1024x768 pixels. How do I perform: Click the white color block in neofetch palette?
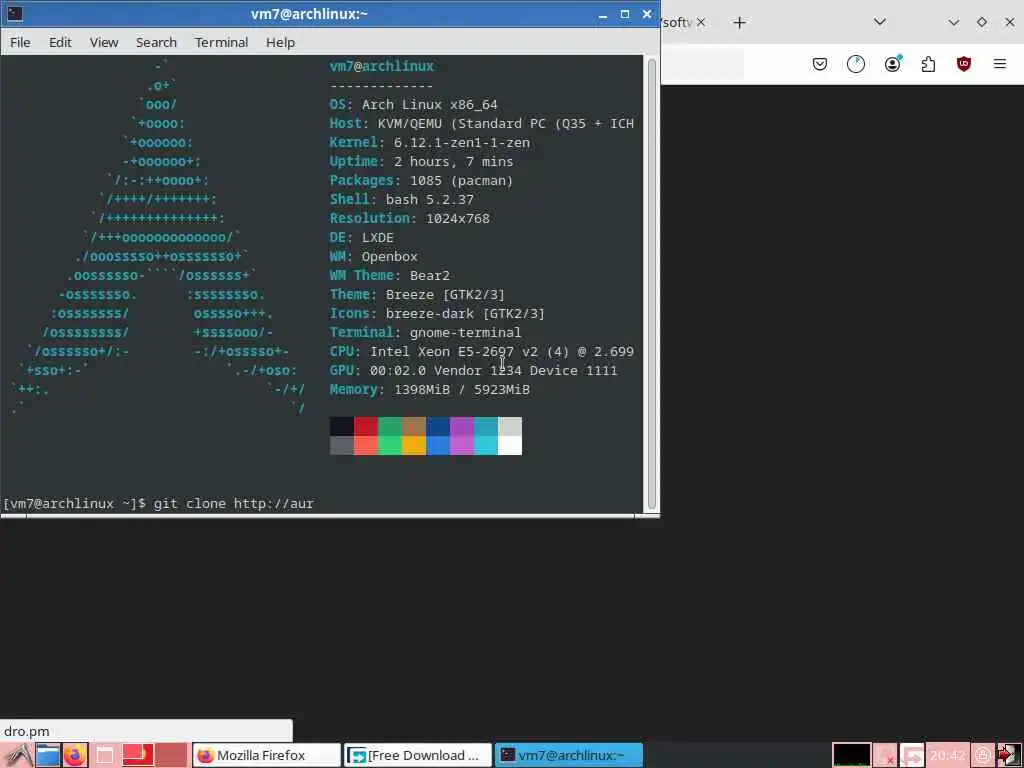coord(510,445)
